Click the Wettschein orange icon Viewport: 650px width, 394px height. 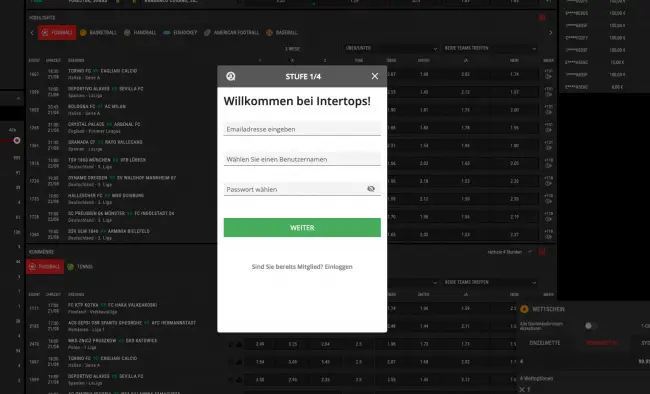click(524, 309)
